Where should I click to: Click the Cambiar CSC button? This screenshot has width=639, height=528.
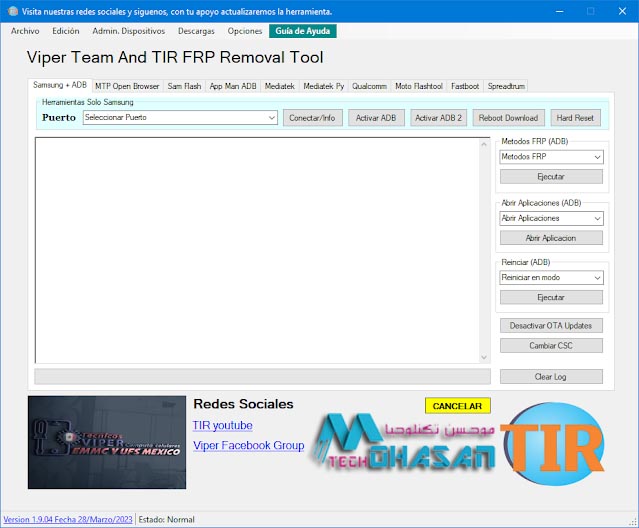click(x=551, y=345)
